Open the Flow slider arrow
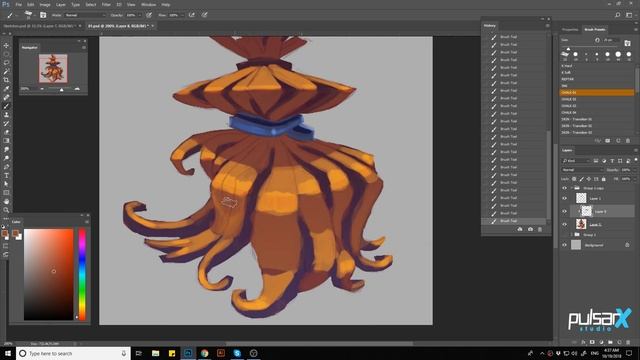Image resolution: width=640 pixels, height=360 pixels. tap(182, 15)
